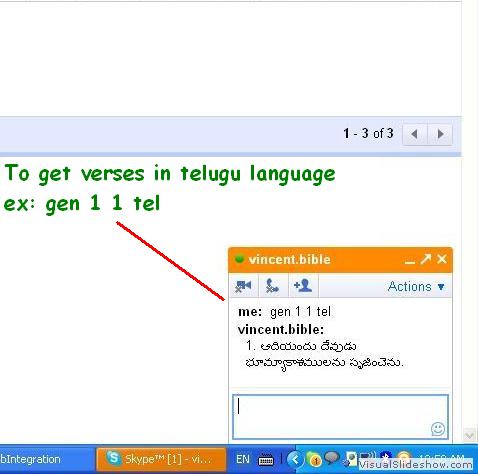The width and height of the screenshot is (478, 474).
Task: Close the vincent.bible chat window
Action: pos(442,259)
